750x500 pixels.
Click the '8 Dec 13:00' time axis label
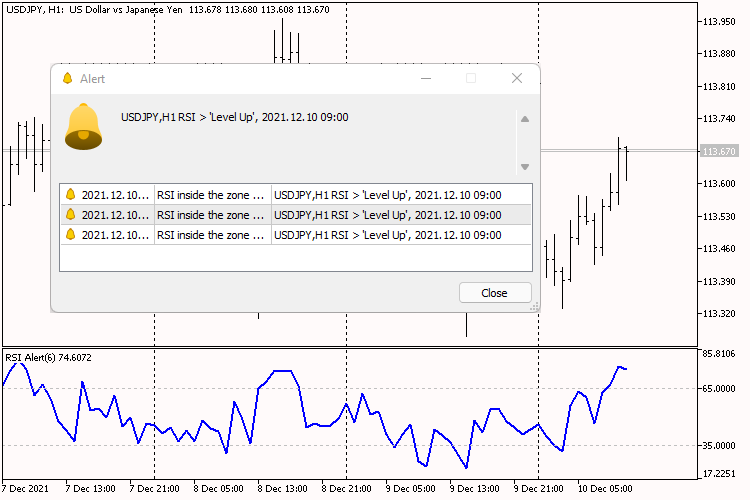coord(282,489)
